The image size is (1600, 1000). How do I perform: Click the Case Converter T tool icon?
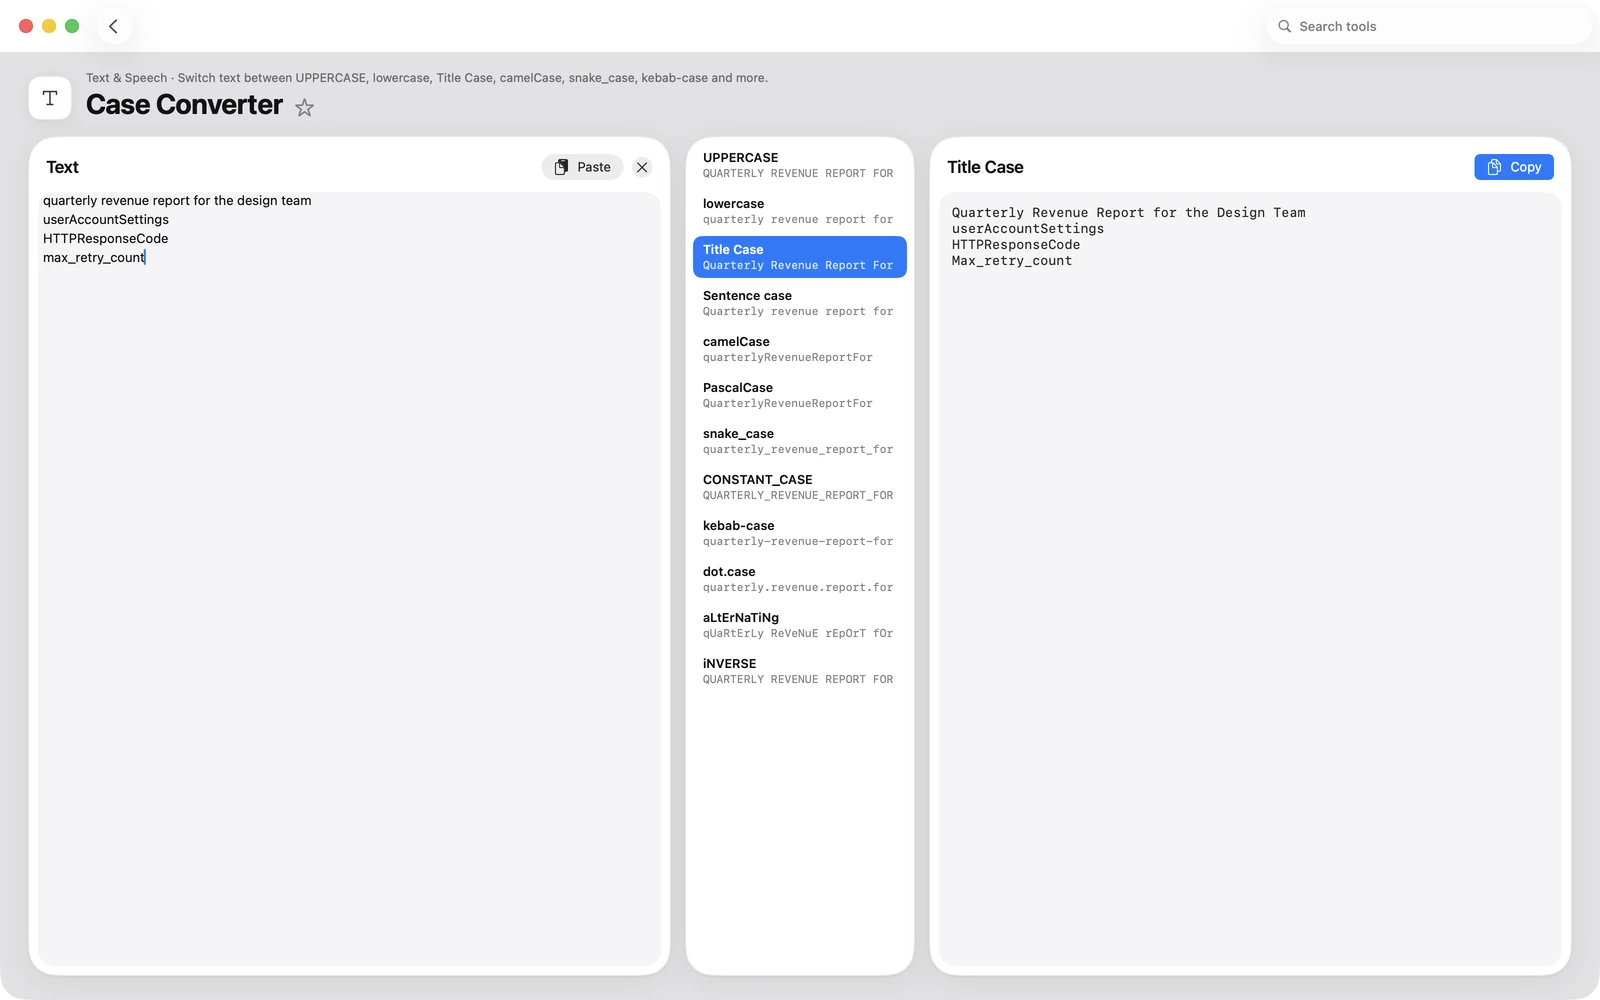coord(50,98)
